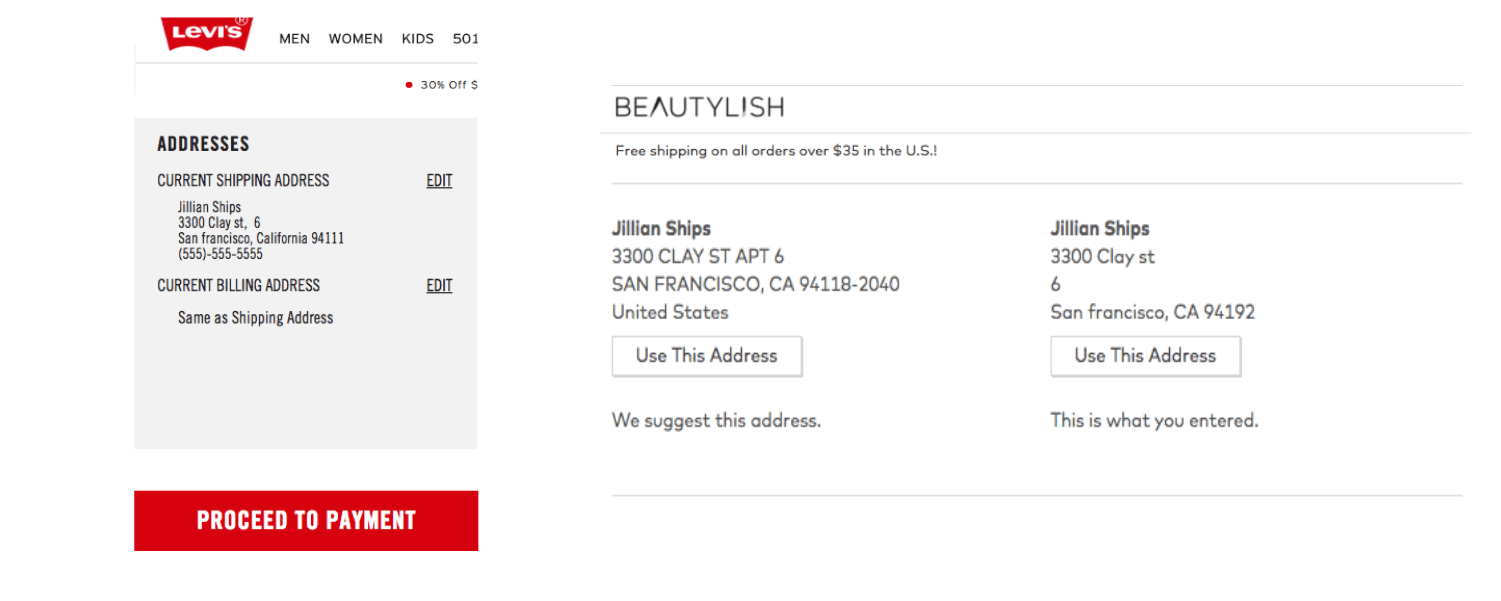
Task: Click the Beautylish logo
Action: pos(699,107)
